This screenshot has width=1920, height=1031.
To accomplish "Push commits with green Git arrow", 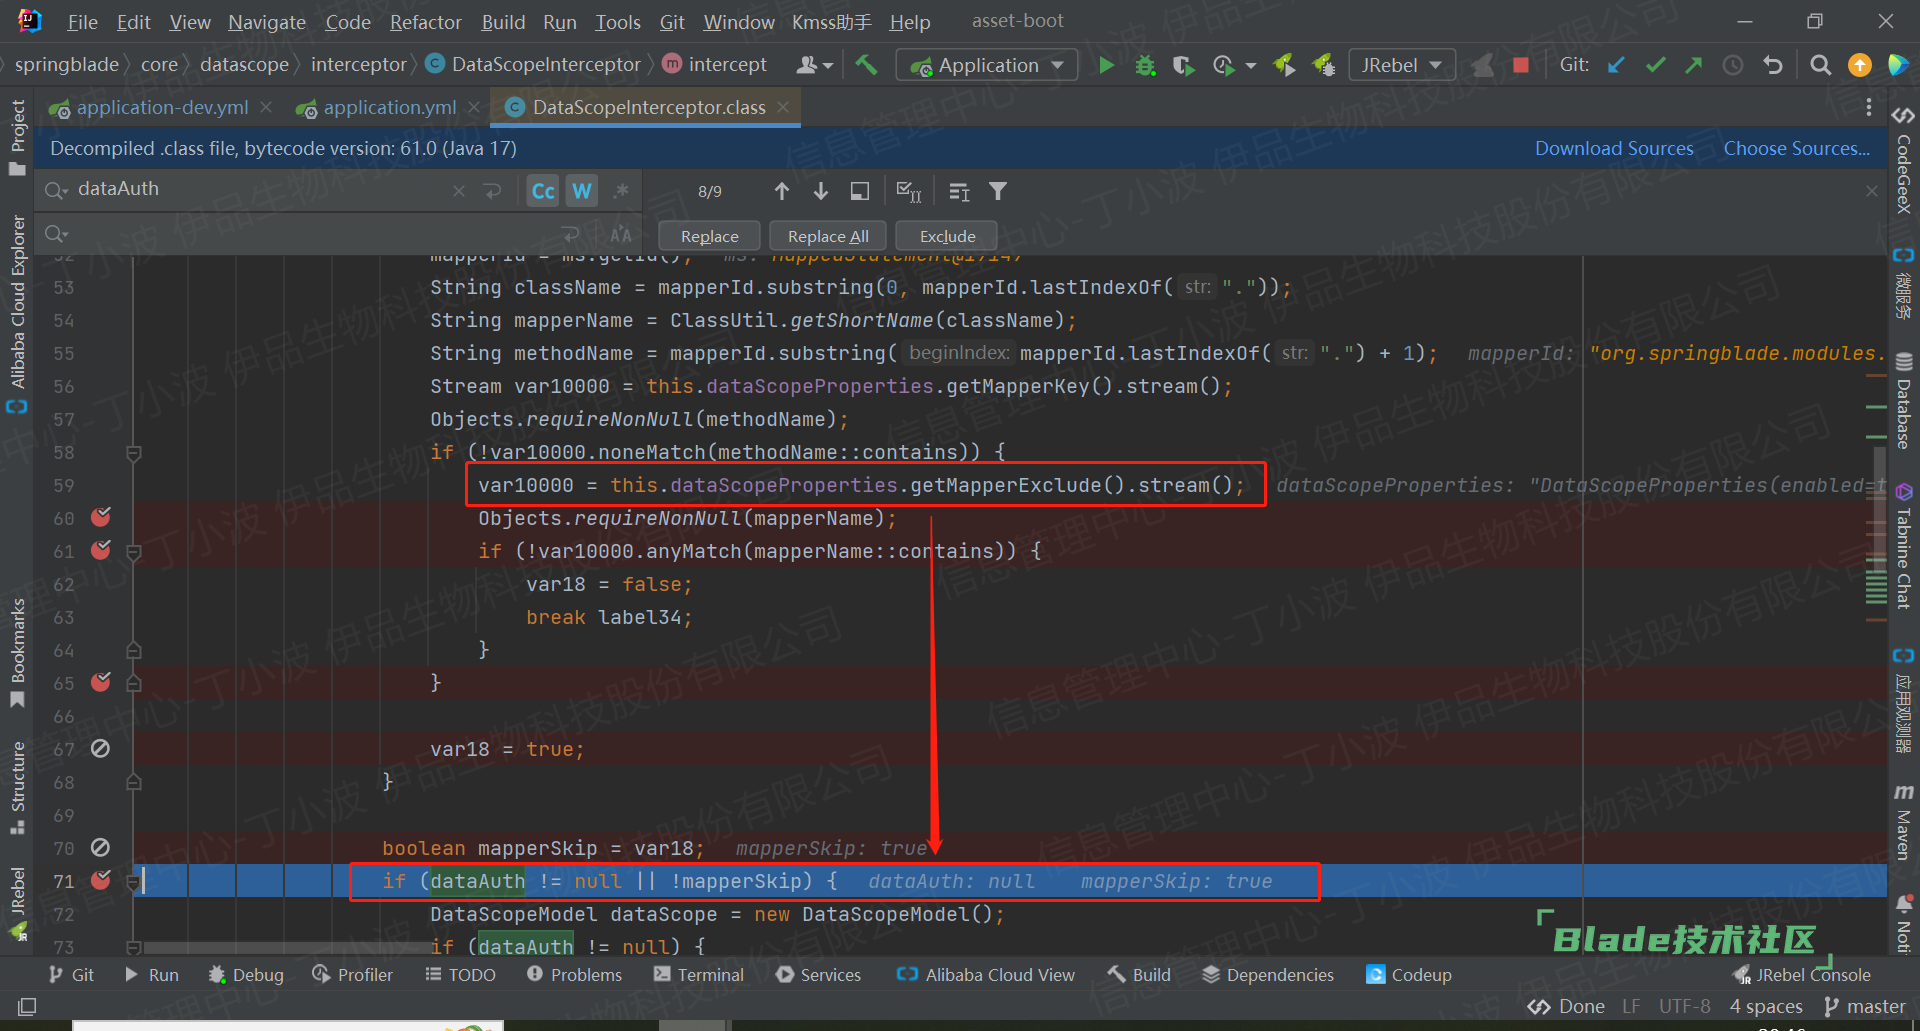I will point(1693,65).
